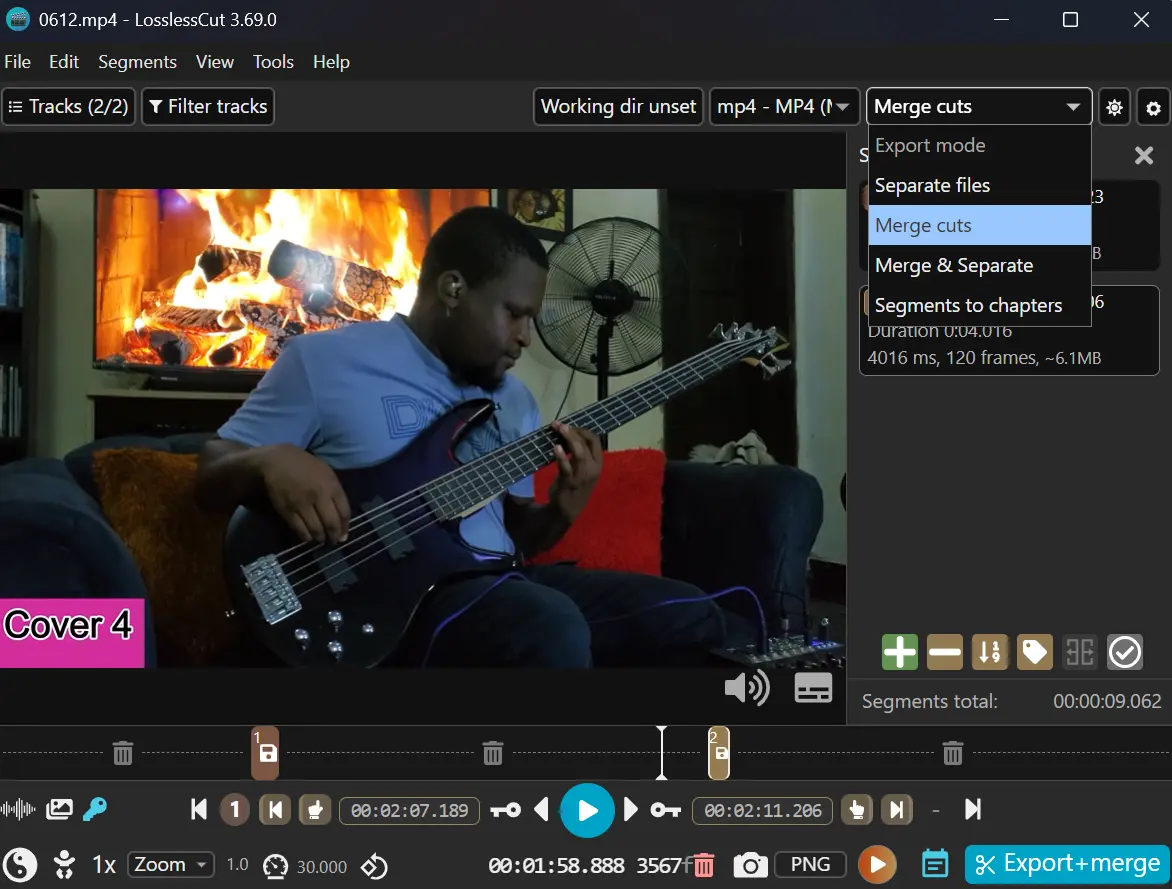
Task: Seek to next keyframe
Action: 665,810
